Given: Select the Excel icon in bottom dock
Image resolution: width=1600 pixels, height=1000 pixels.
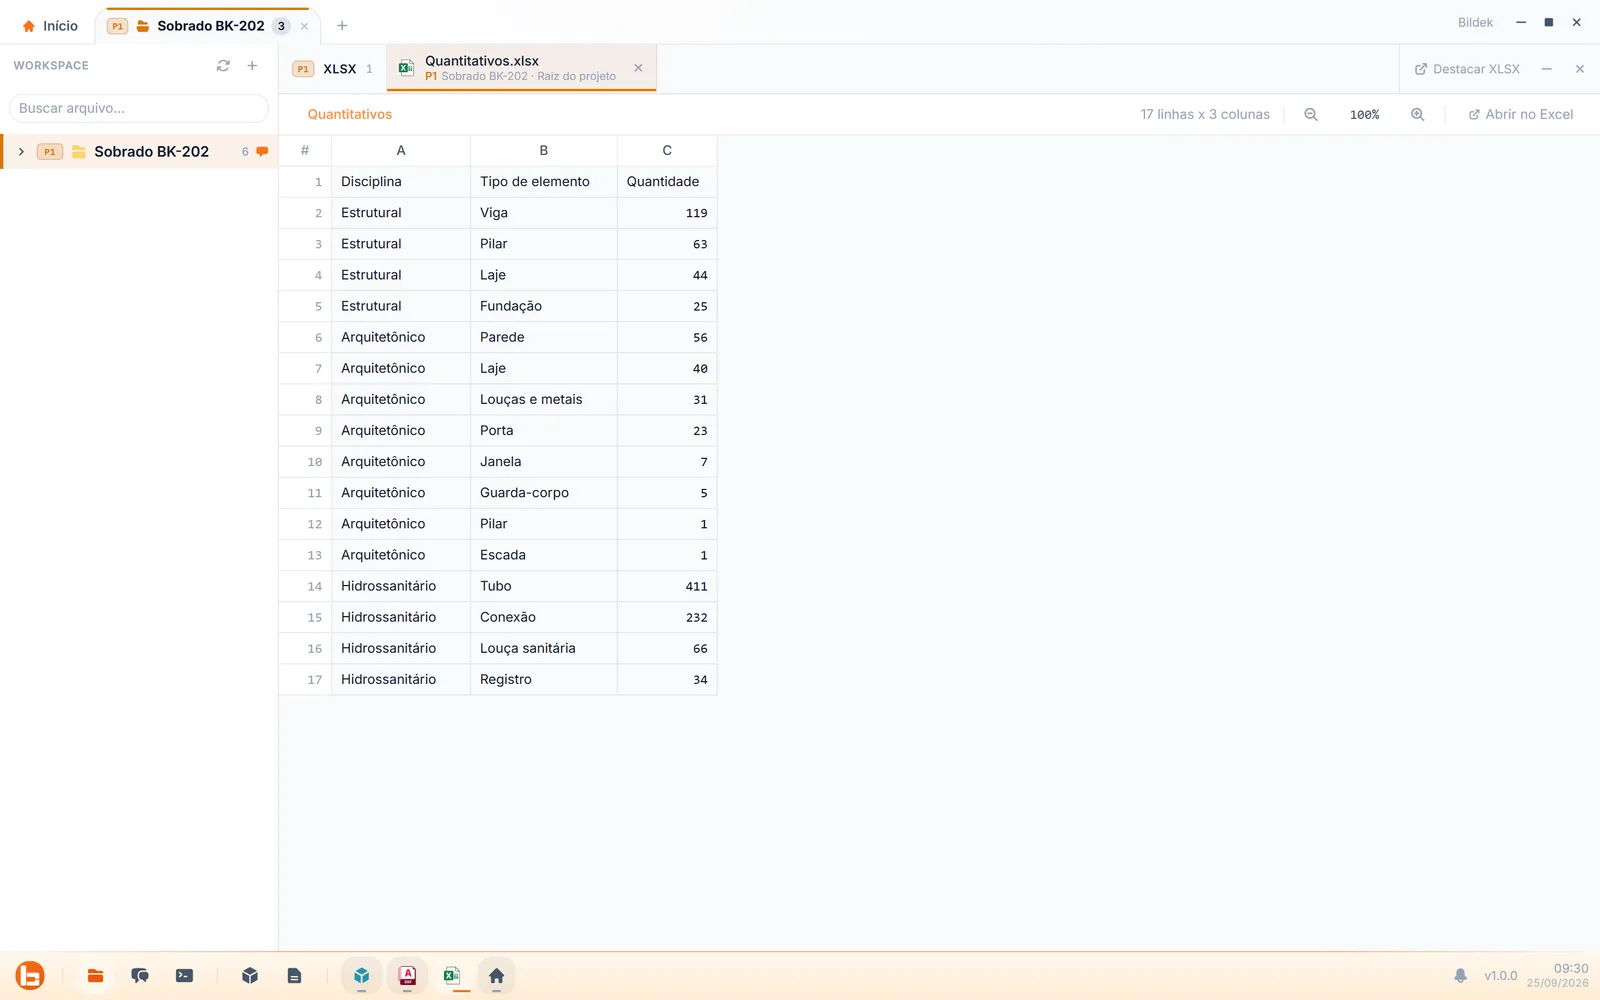Looking at the screenshot, I should tap(452, 976).
